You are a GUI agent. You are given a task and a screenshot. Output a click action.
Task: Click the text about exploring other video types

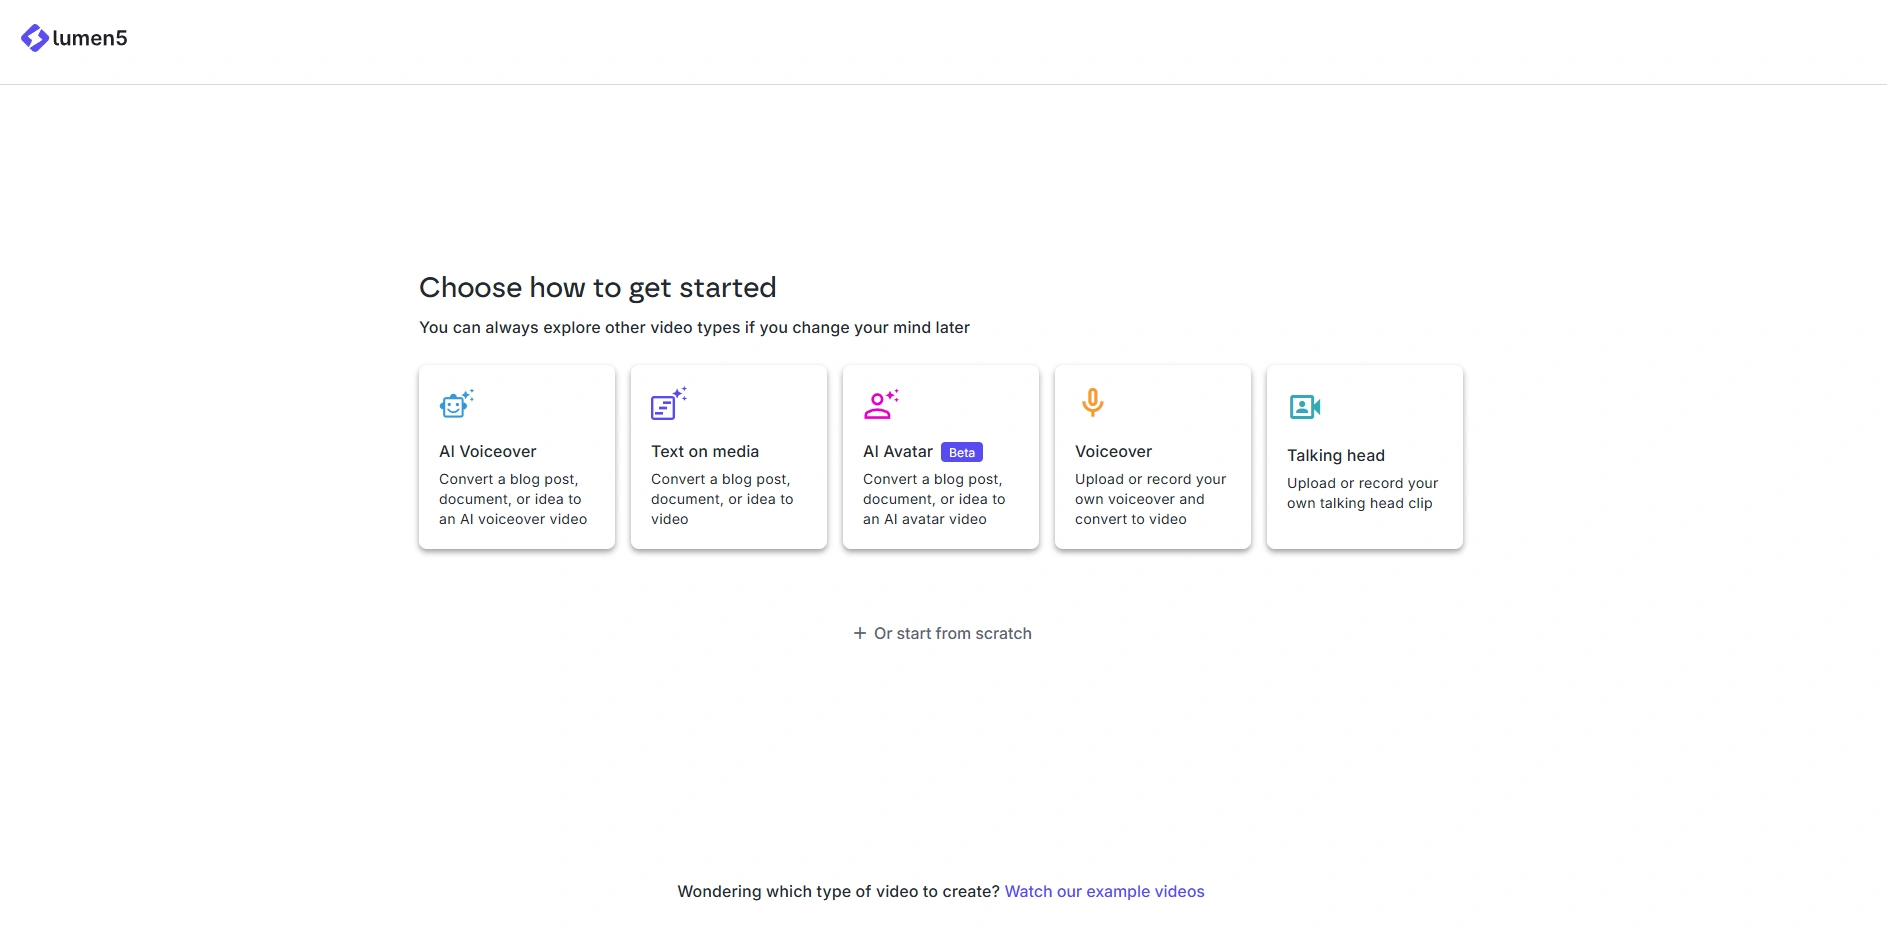tap(694, 328)
